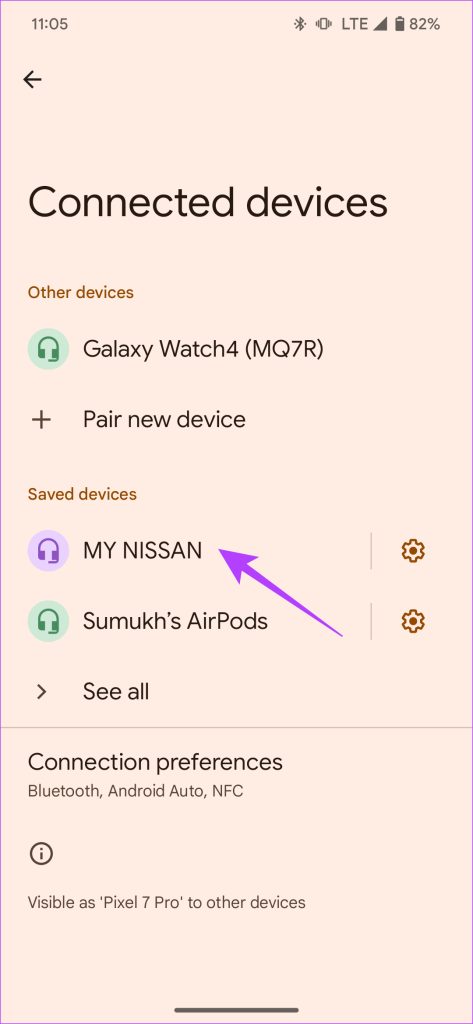
Task: Tap See all saved devices
Action: (x=236, y=692)
